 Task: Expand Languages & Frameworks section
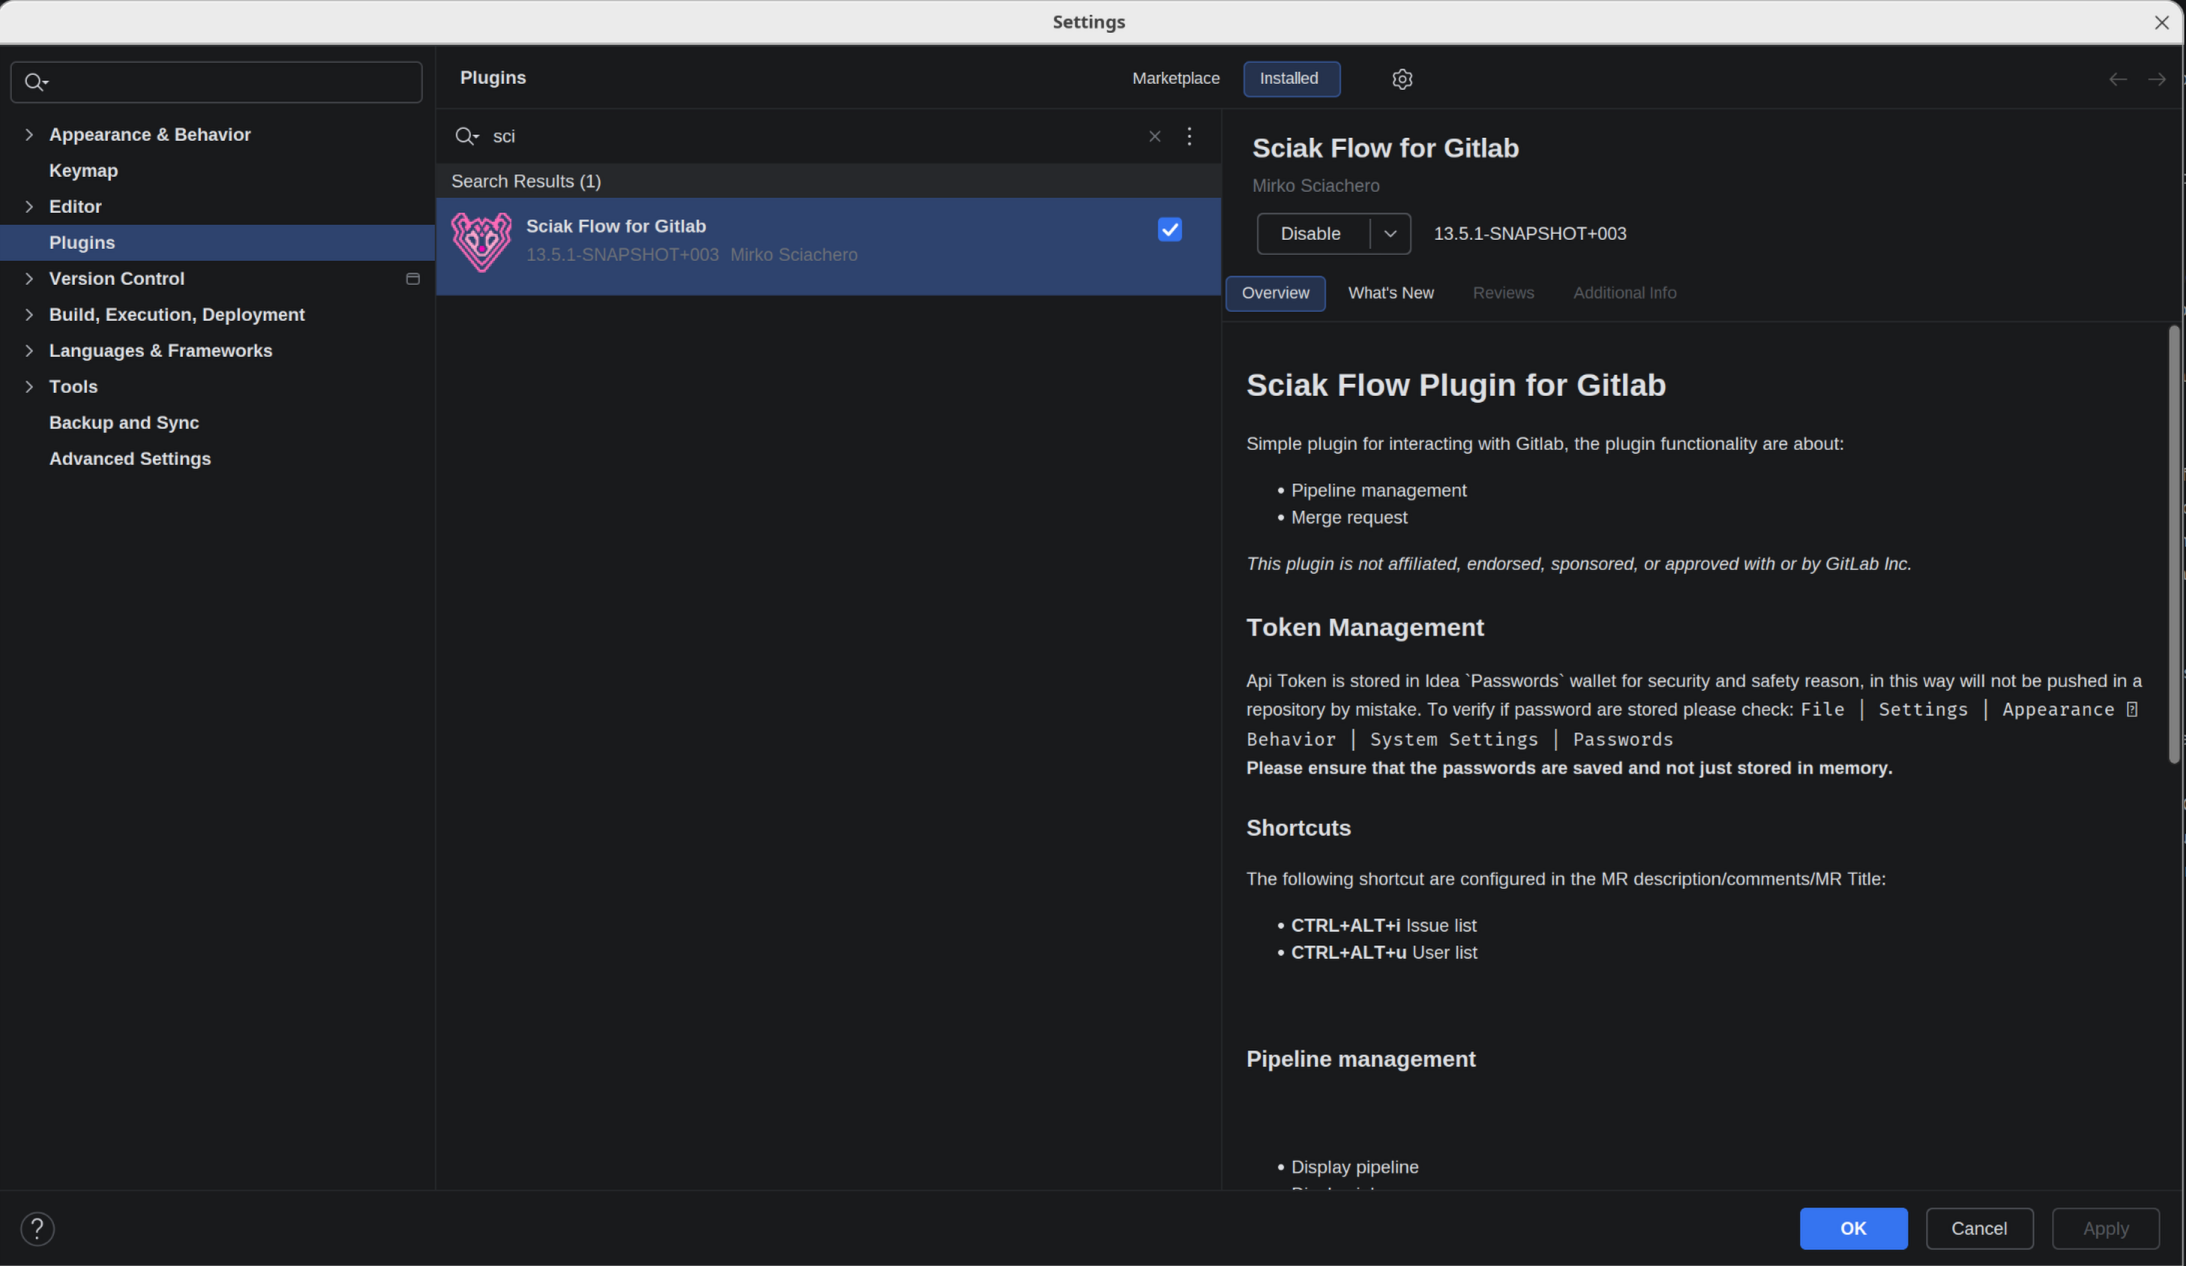[29, 351]
